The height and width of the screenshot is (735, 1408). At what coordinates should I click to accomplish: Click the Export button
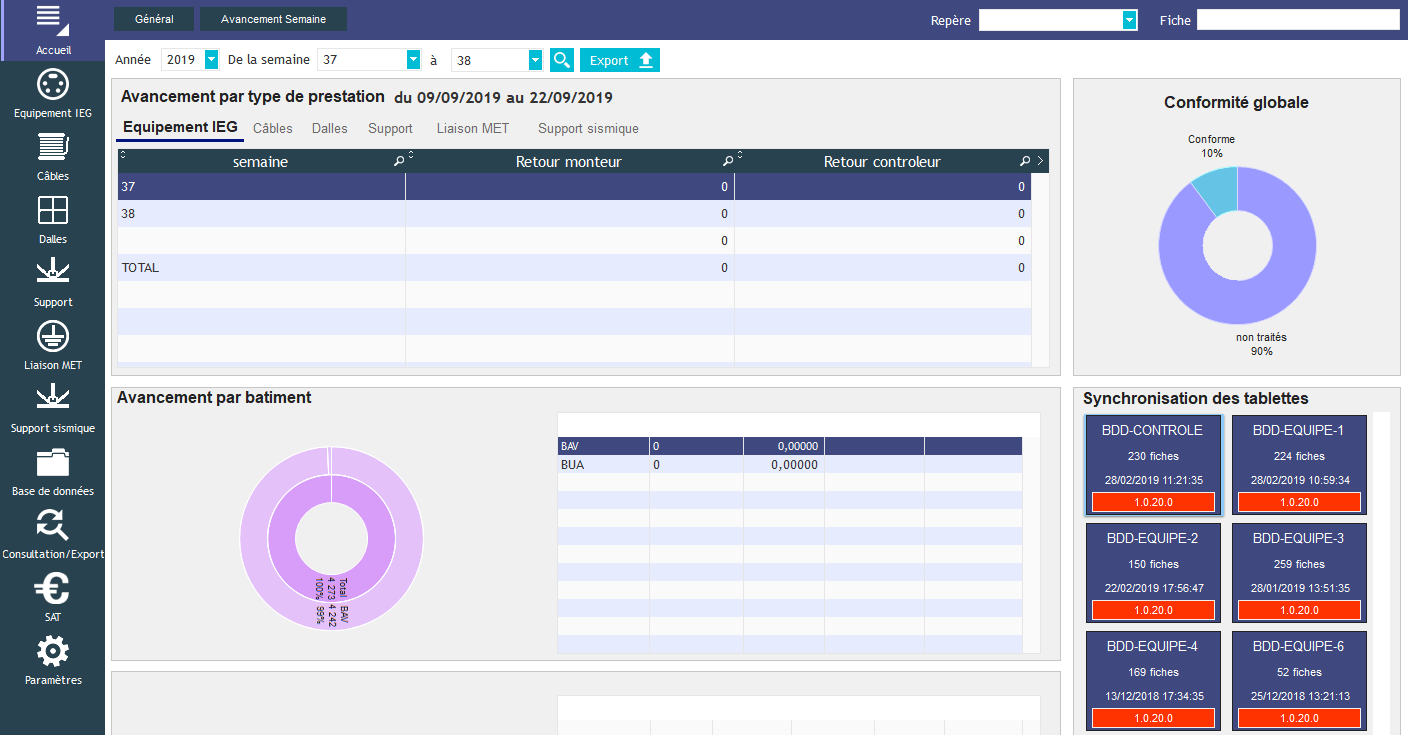(x=619, y=60)
